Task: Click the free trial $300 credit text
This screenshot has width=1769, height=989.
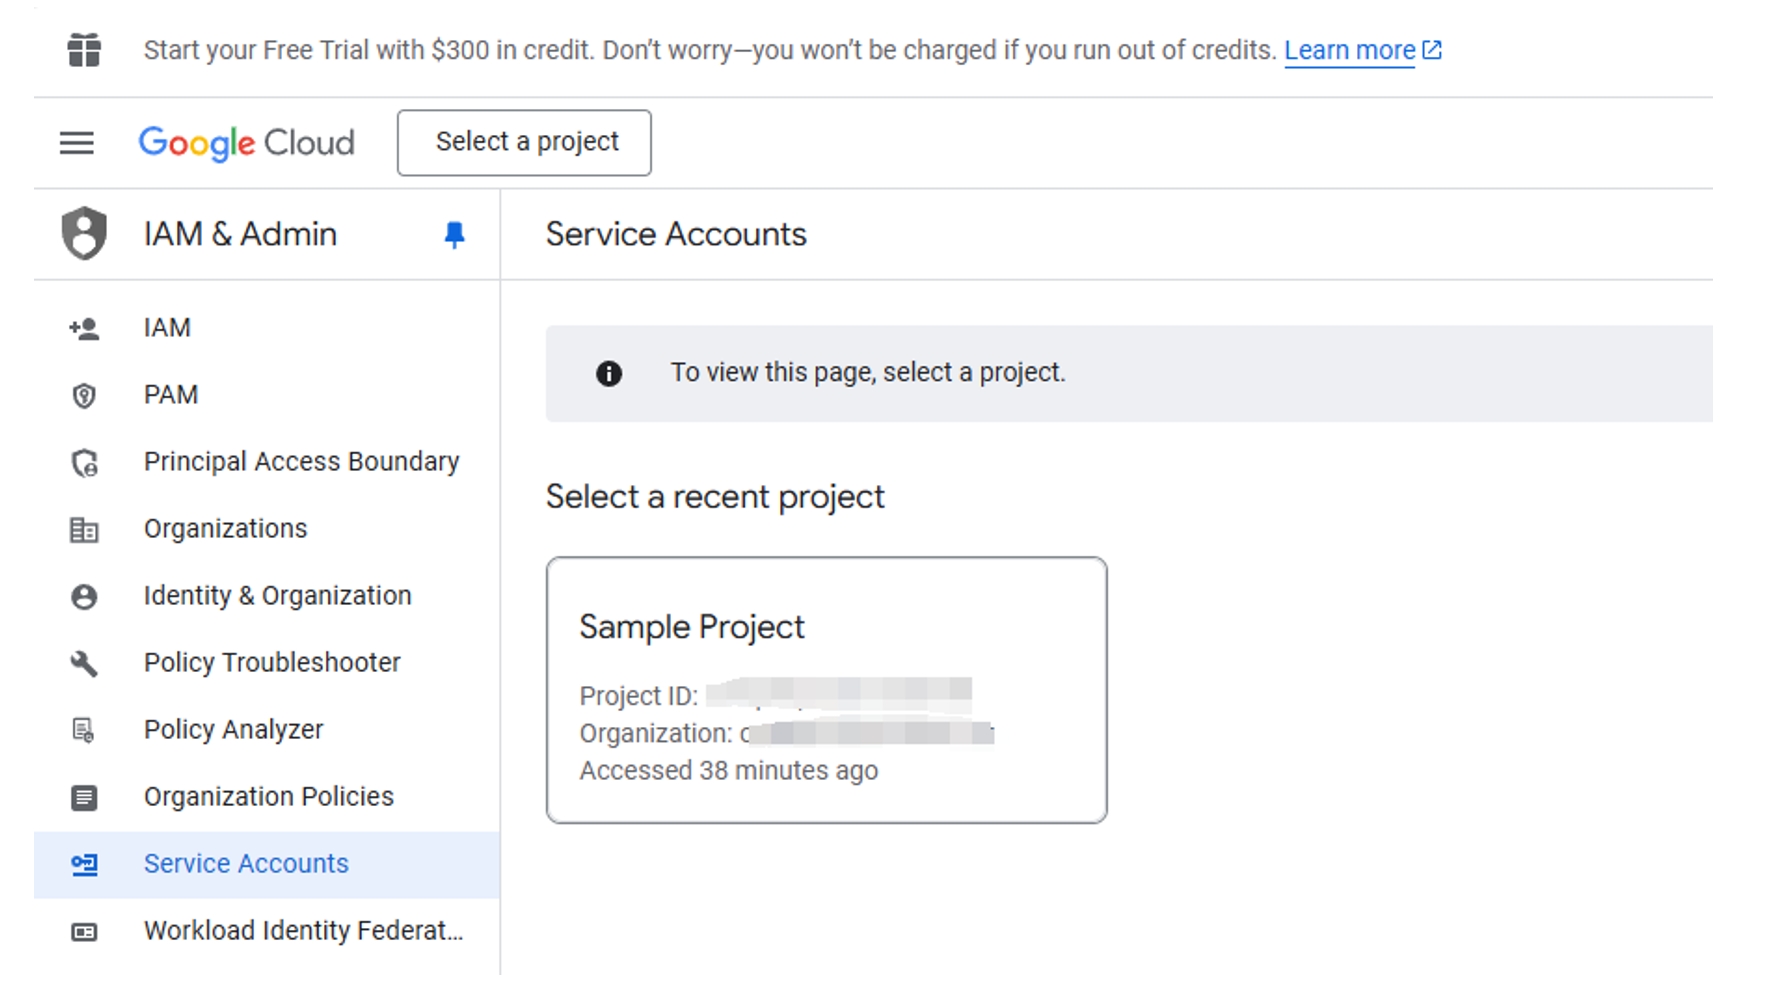Action: click(710, 50)
